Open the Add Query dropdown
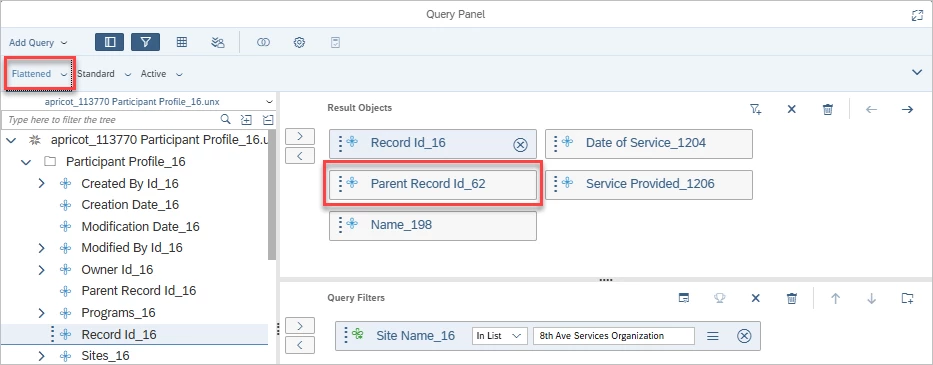The image size is (933, 365). 38,43
